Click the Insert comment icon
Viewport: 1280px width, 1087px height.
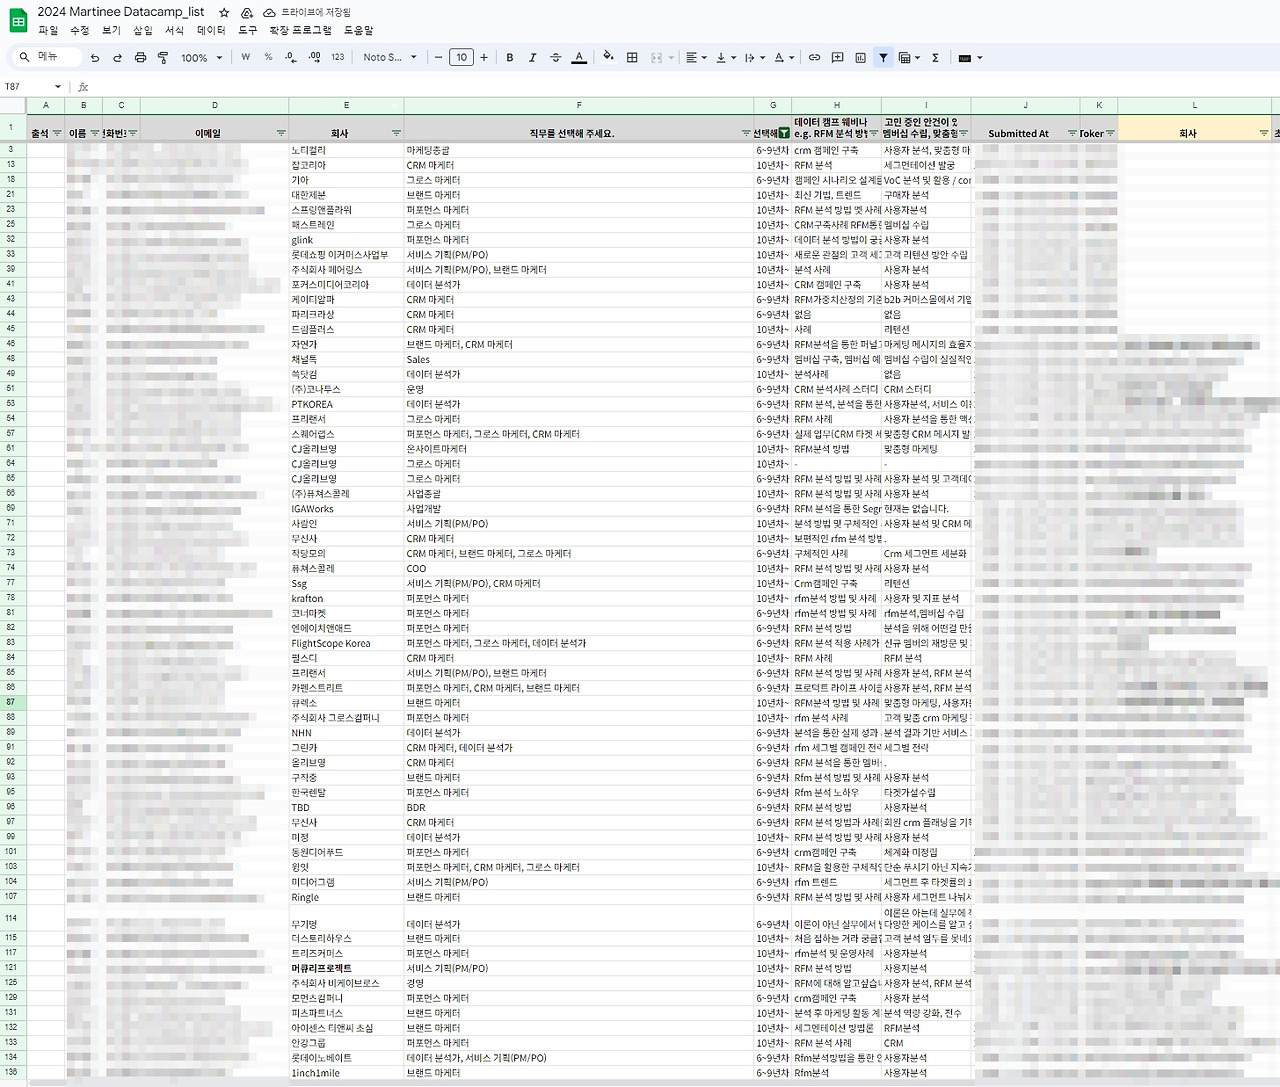pyautogui.click(x=838, y=58)
